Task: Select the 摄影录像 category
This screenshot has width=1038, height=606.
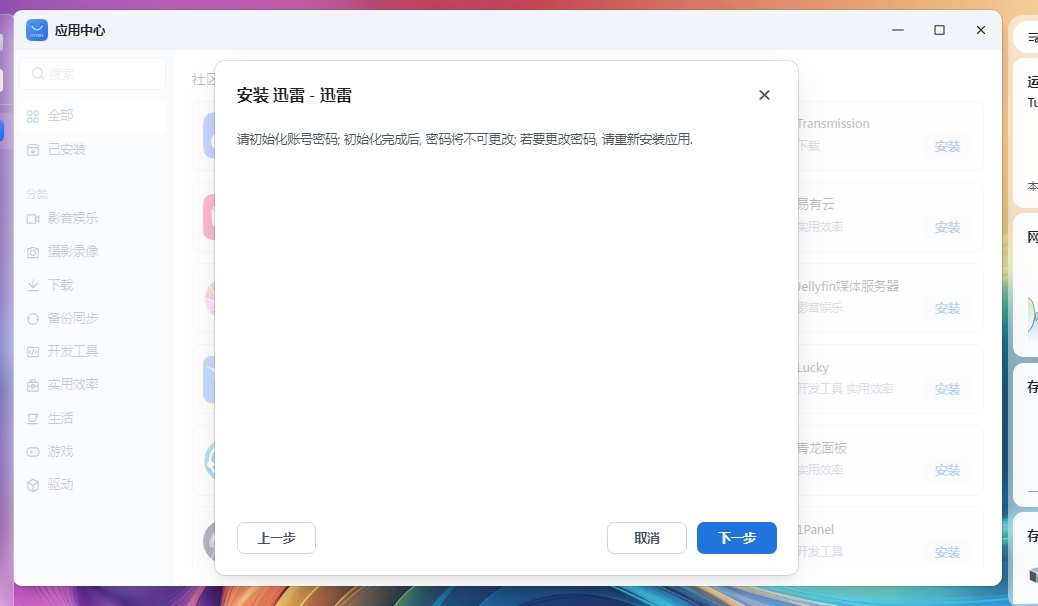Action: [x=93, y=252]
